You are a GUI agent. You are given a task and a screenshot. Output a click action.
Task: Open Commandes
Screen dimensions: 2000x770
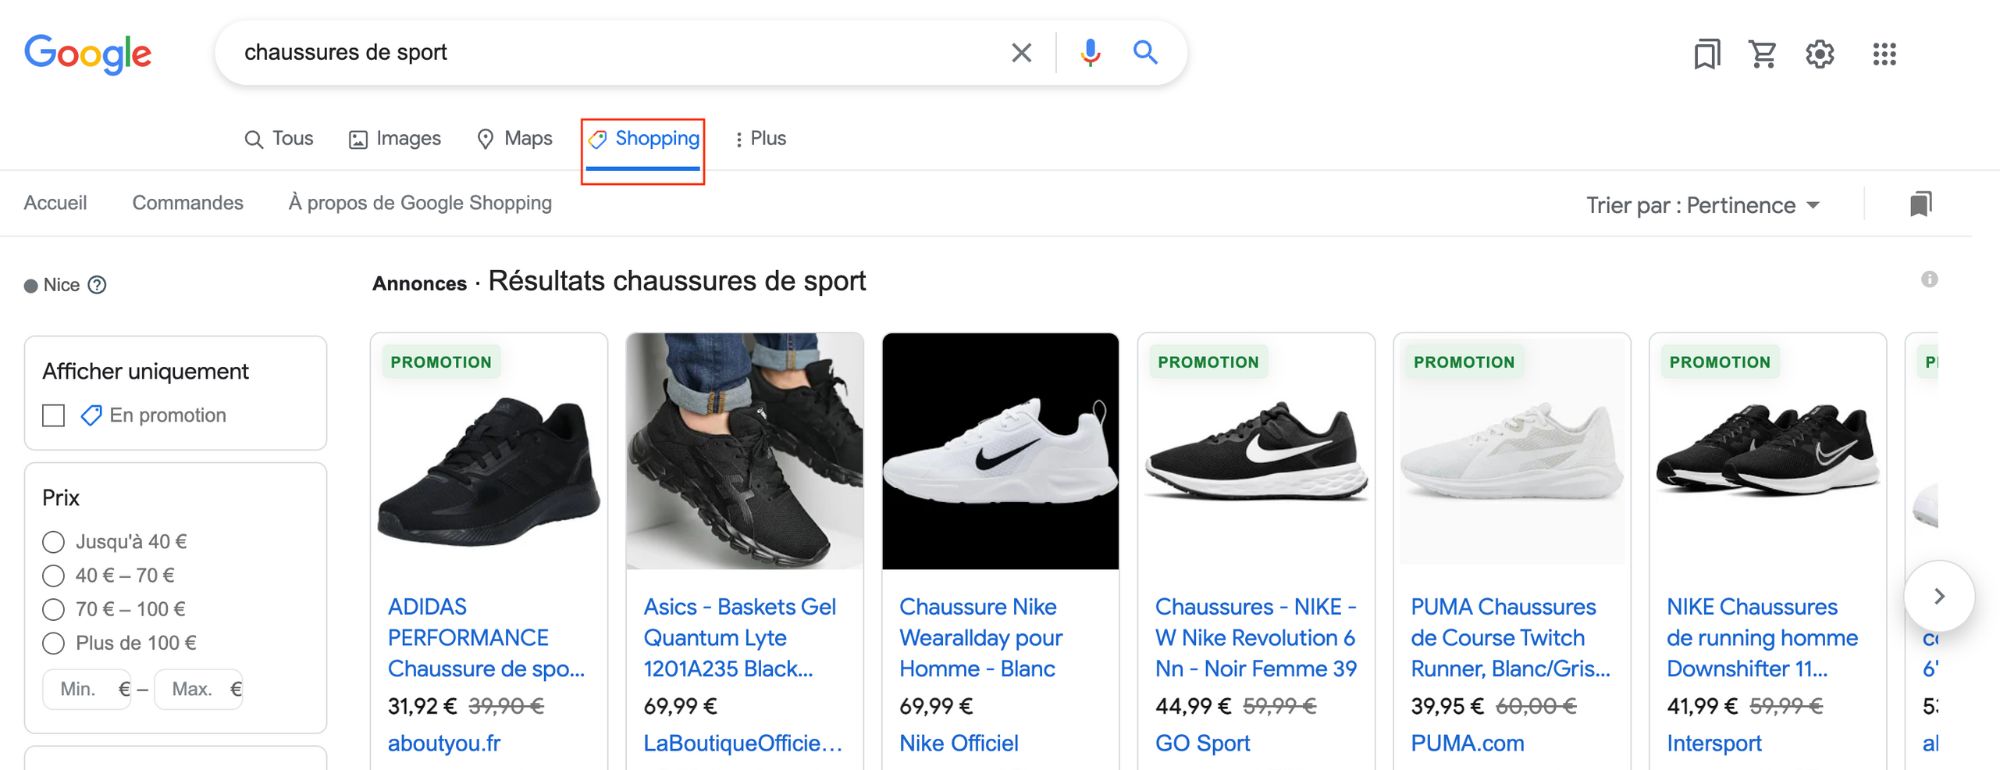tap(188, 203)
